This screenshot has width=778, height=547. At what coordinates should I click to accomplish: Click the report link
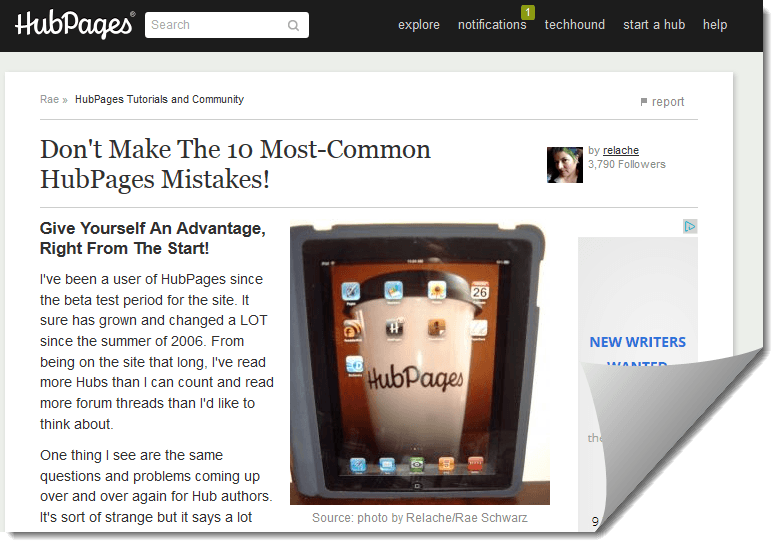tap(668, 102)
